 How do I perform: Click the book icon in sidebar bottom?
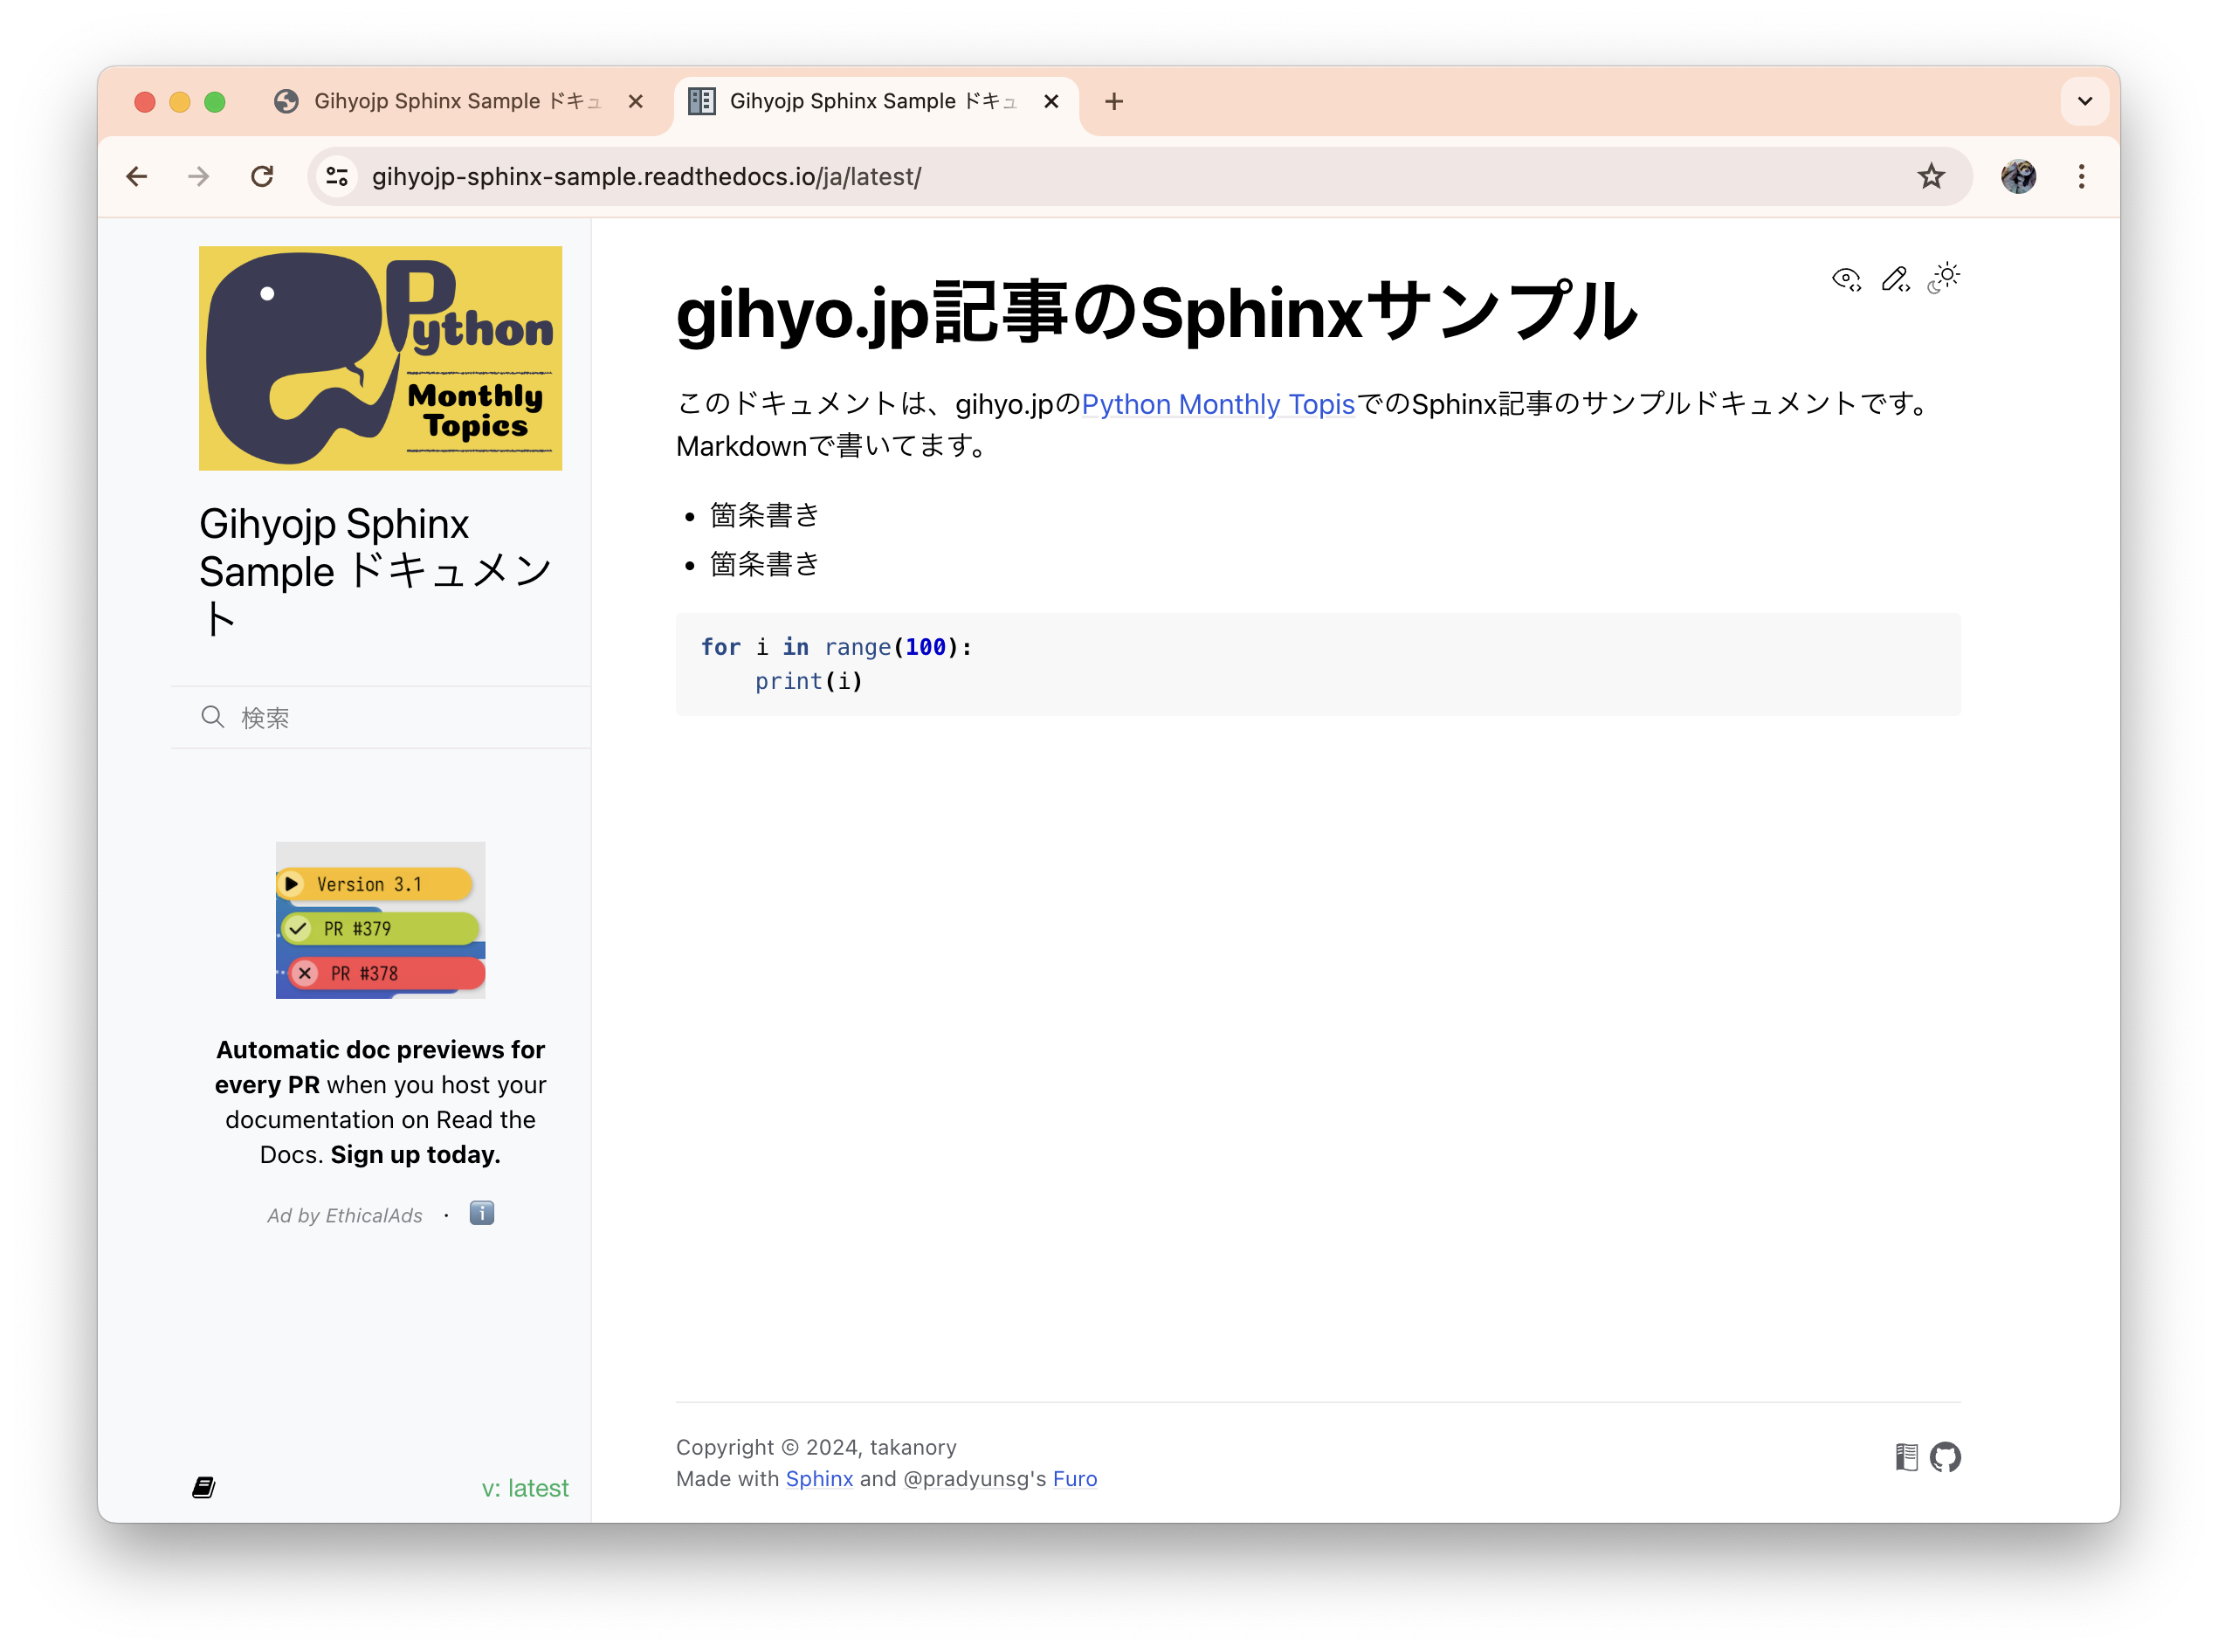204,1487
